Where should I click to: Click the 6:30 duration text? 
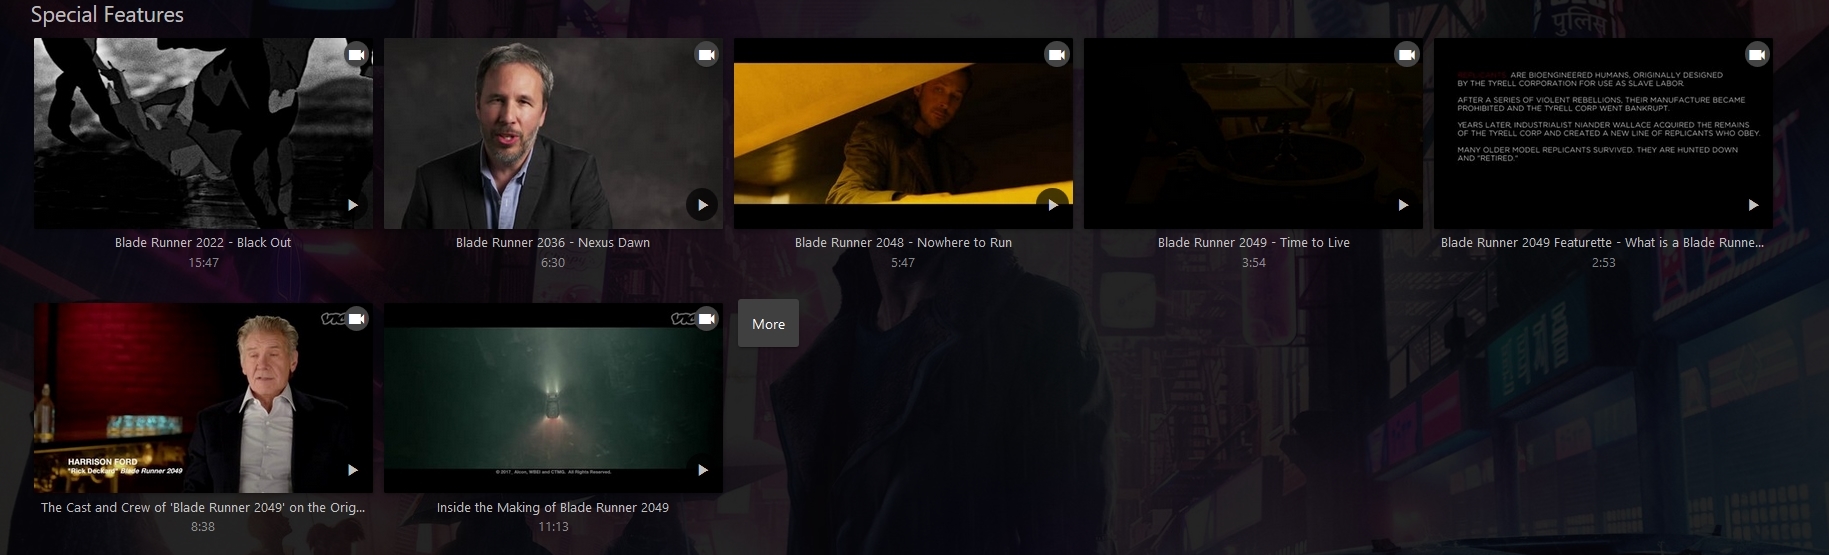tap(553, 263)
